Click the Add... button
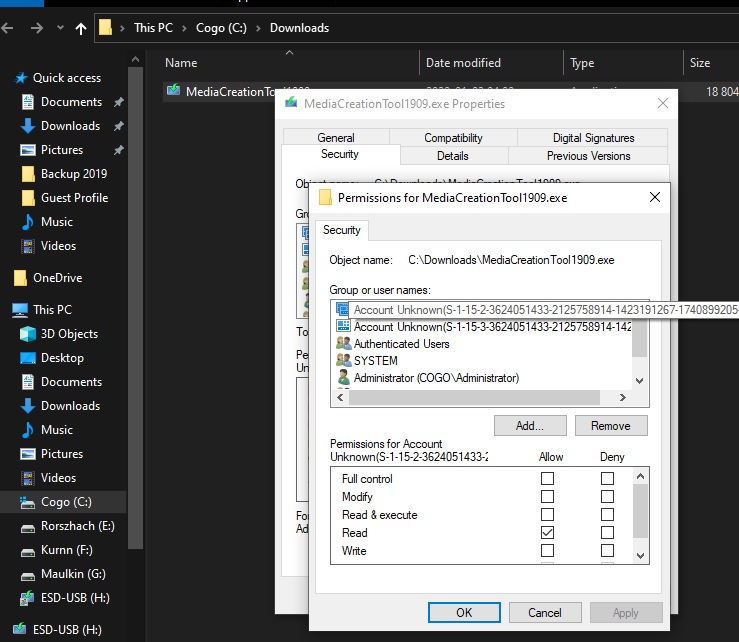This screenshot has width=739, height=642. pyautogui.click(x=530, y=426)
